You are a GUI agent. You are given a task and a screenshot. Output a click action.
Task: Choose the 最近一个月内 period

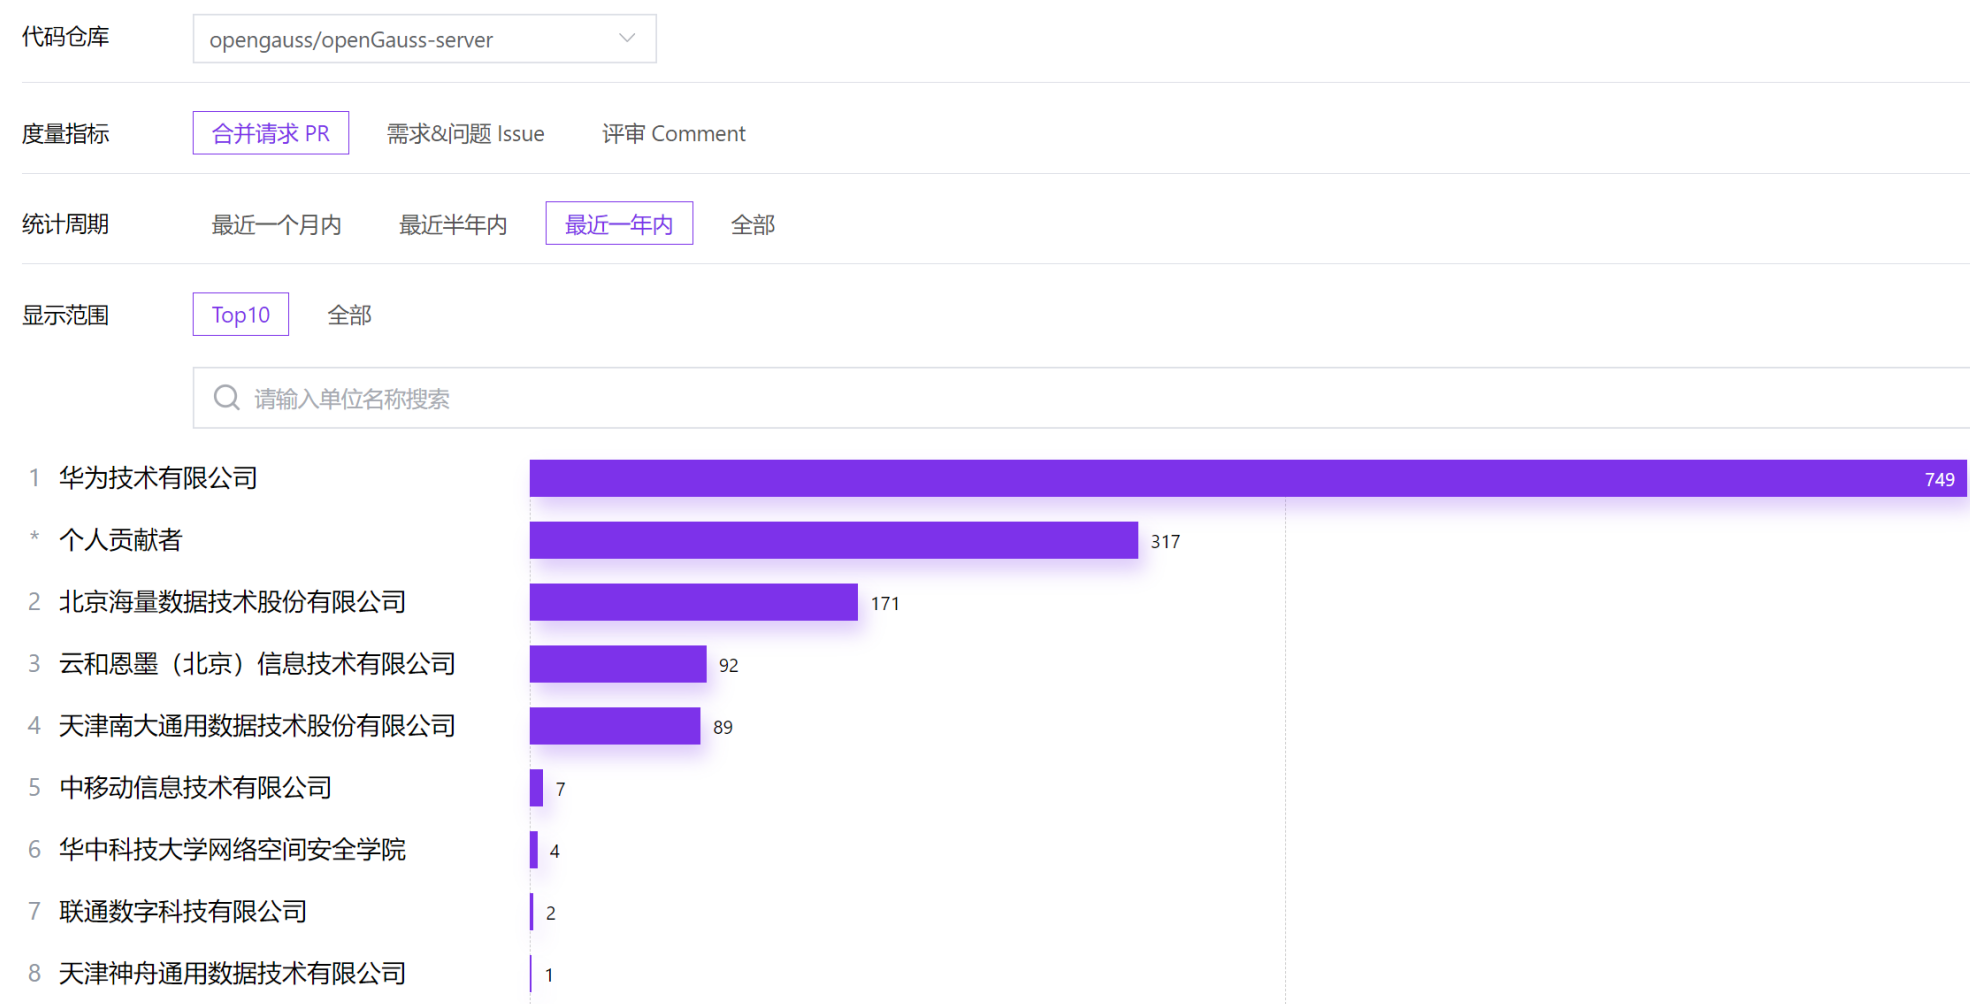[277, 224]
